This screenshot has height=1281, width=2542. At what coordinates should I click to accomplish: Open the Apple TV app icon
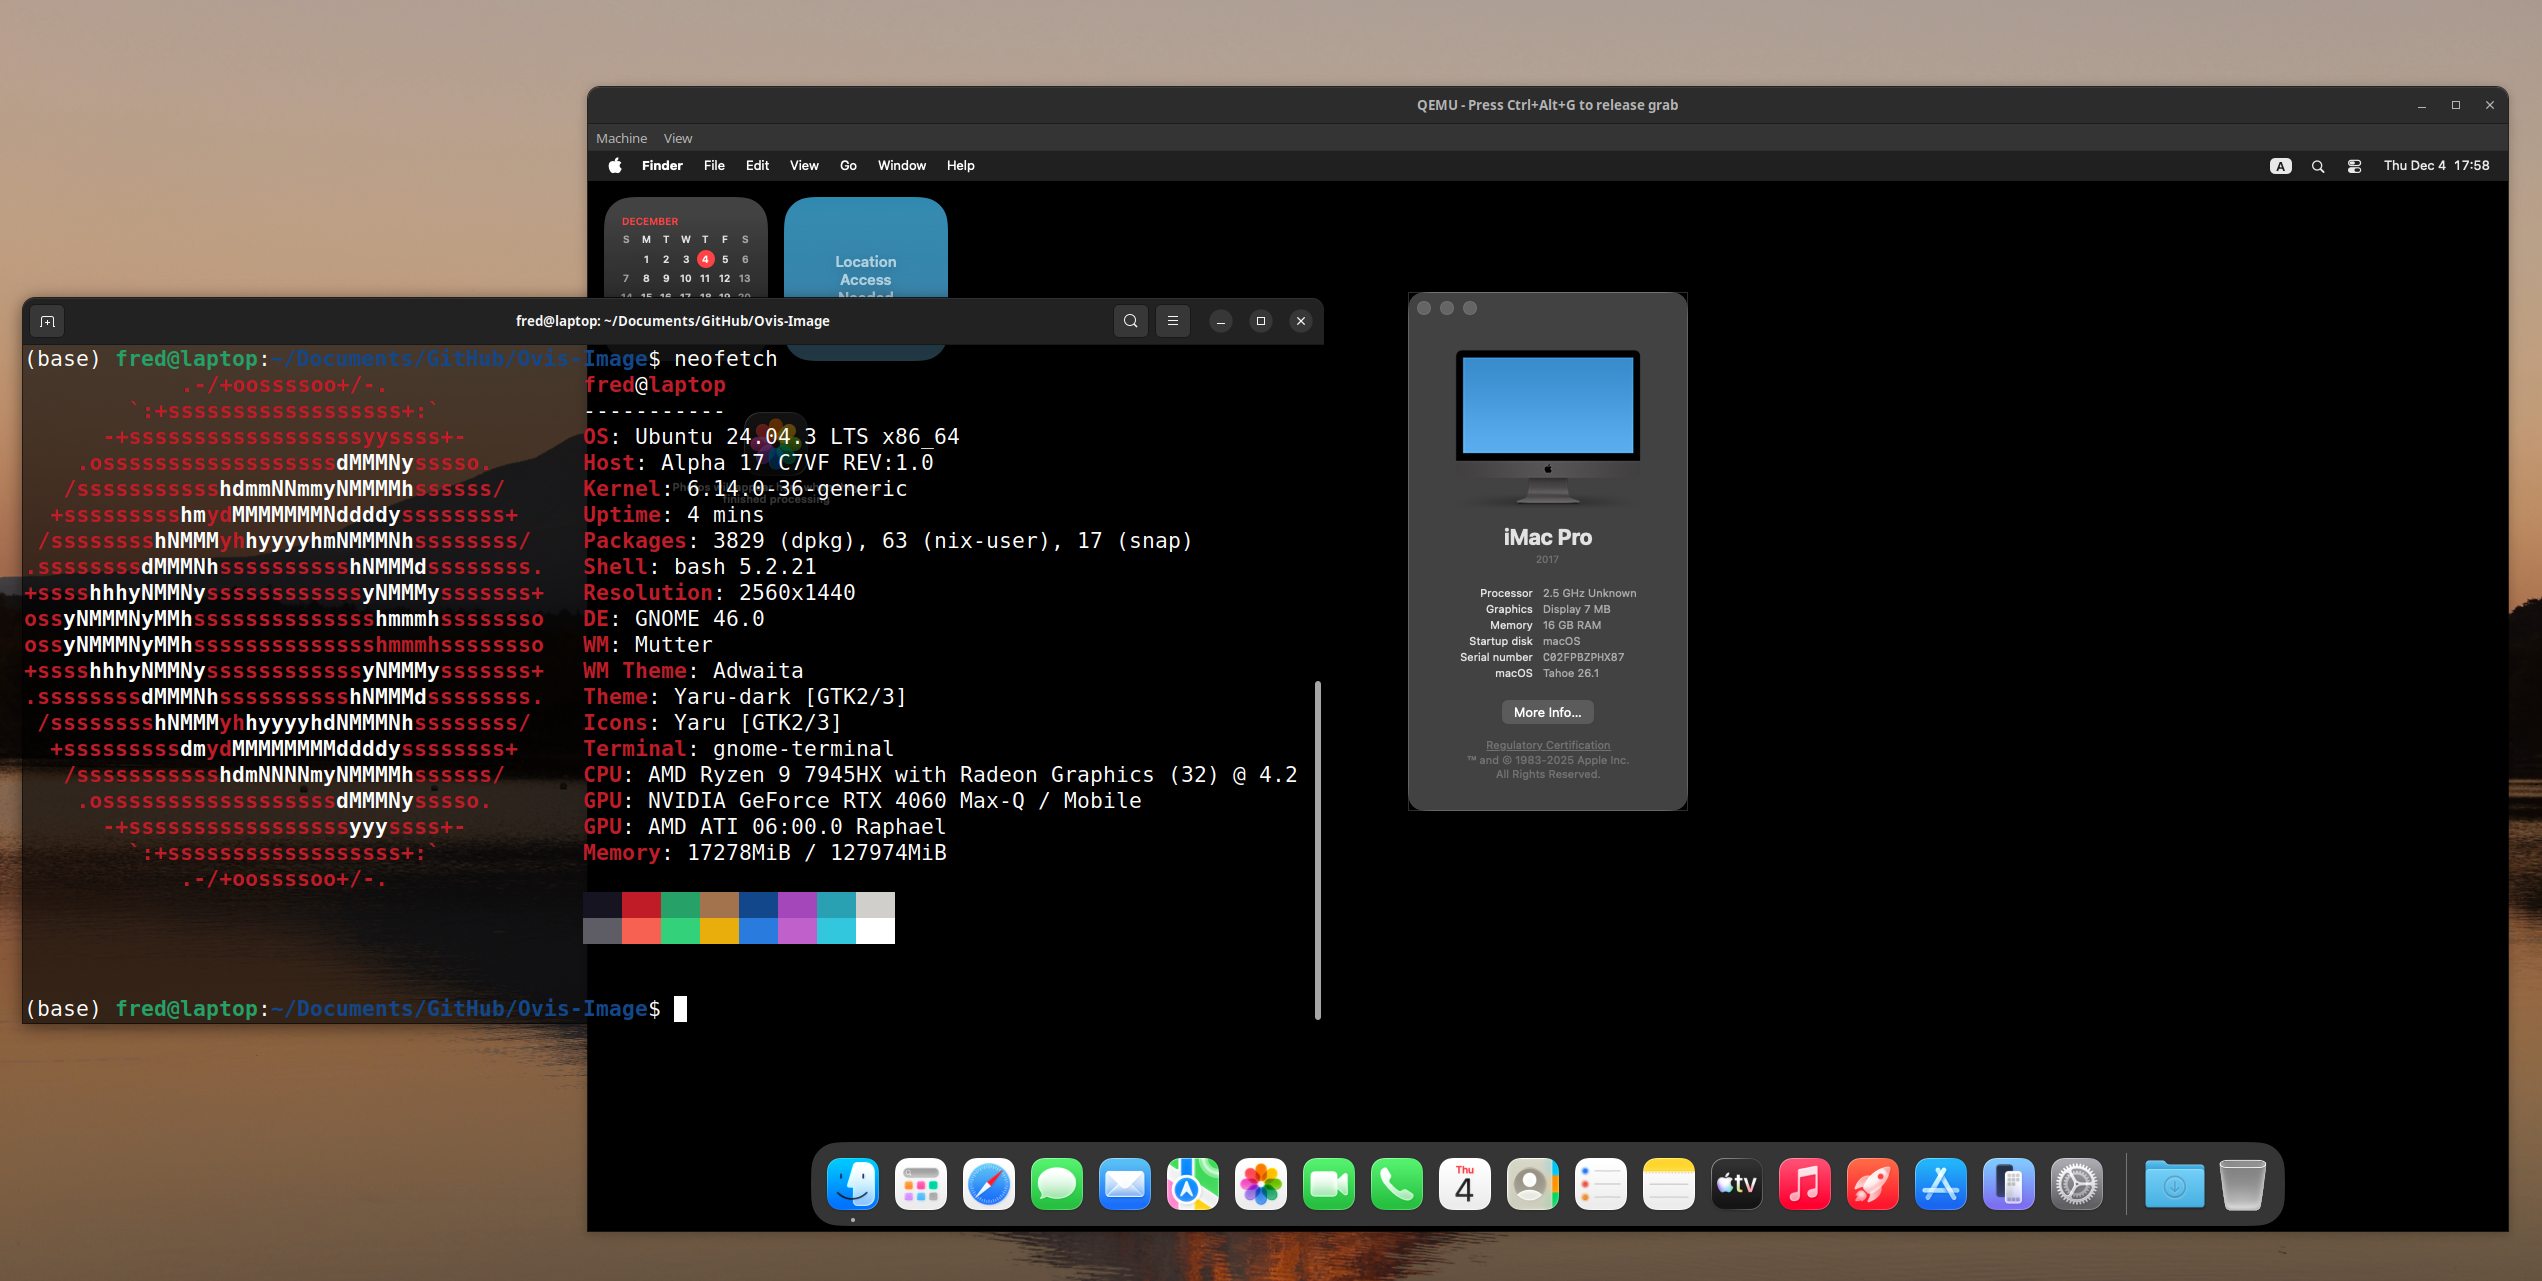tap(1736, 1185)
